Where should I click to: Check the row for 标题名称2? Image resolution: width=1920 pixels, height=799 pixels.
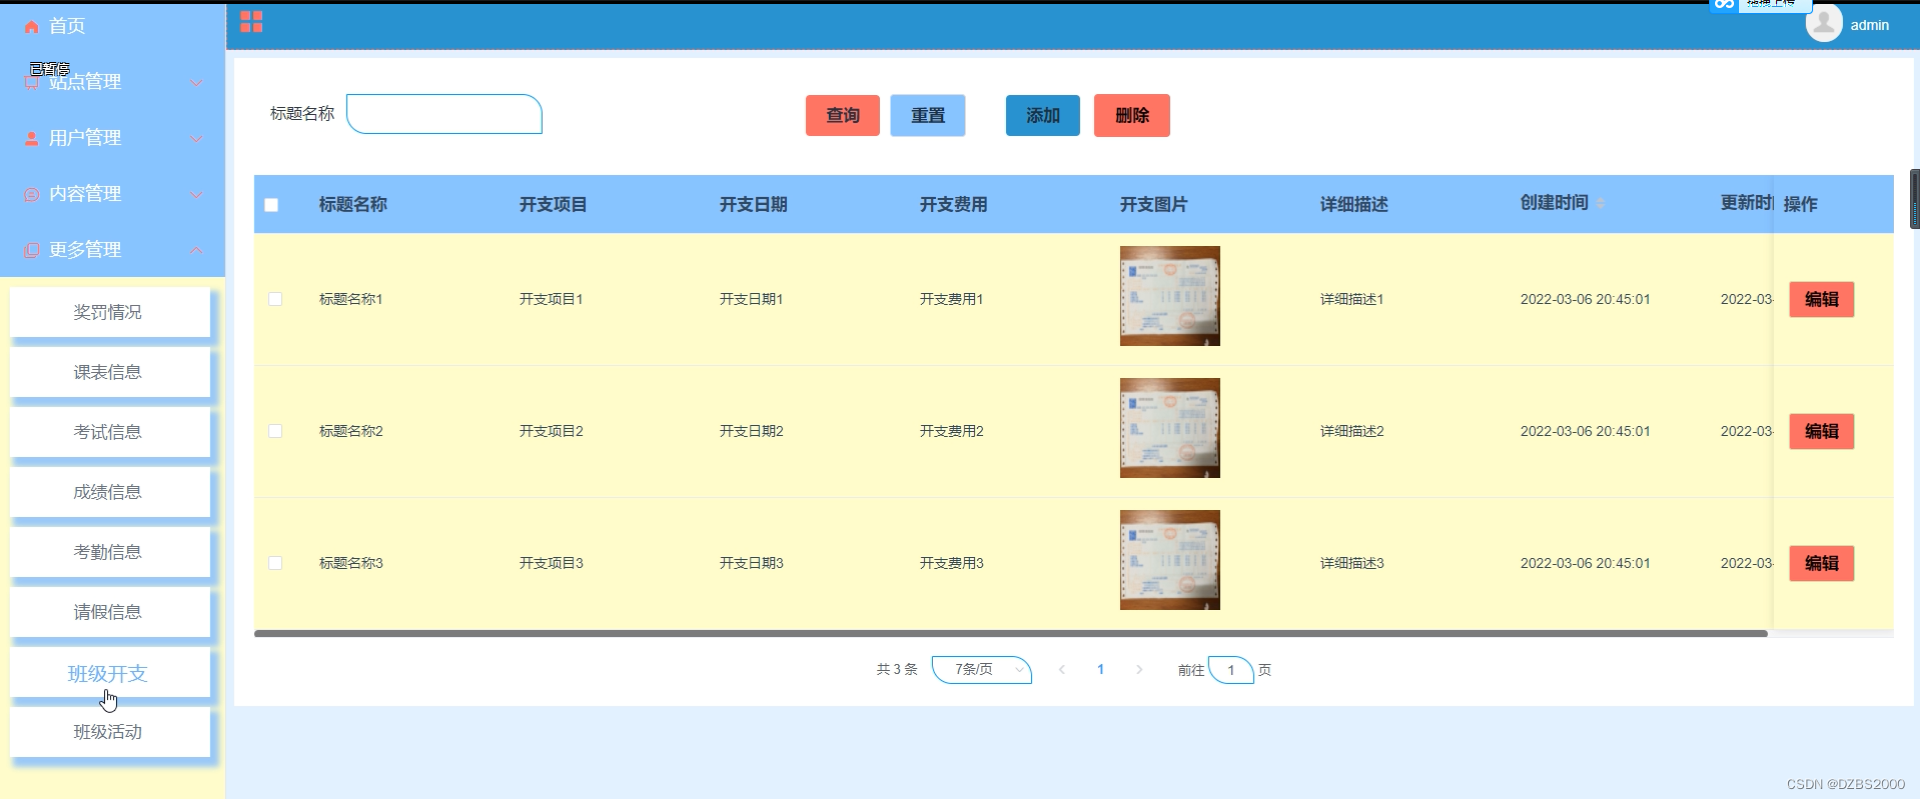click(x=275, y=431)
